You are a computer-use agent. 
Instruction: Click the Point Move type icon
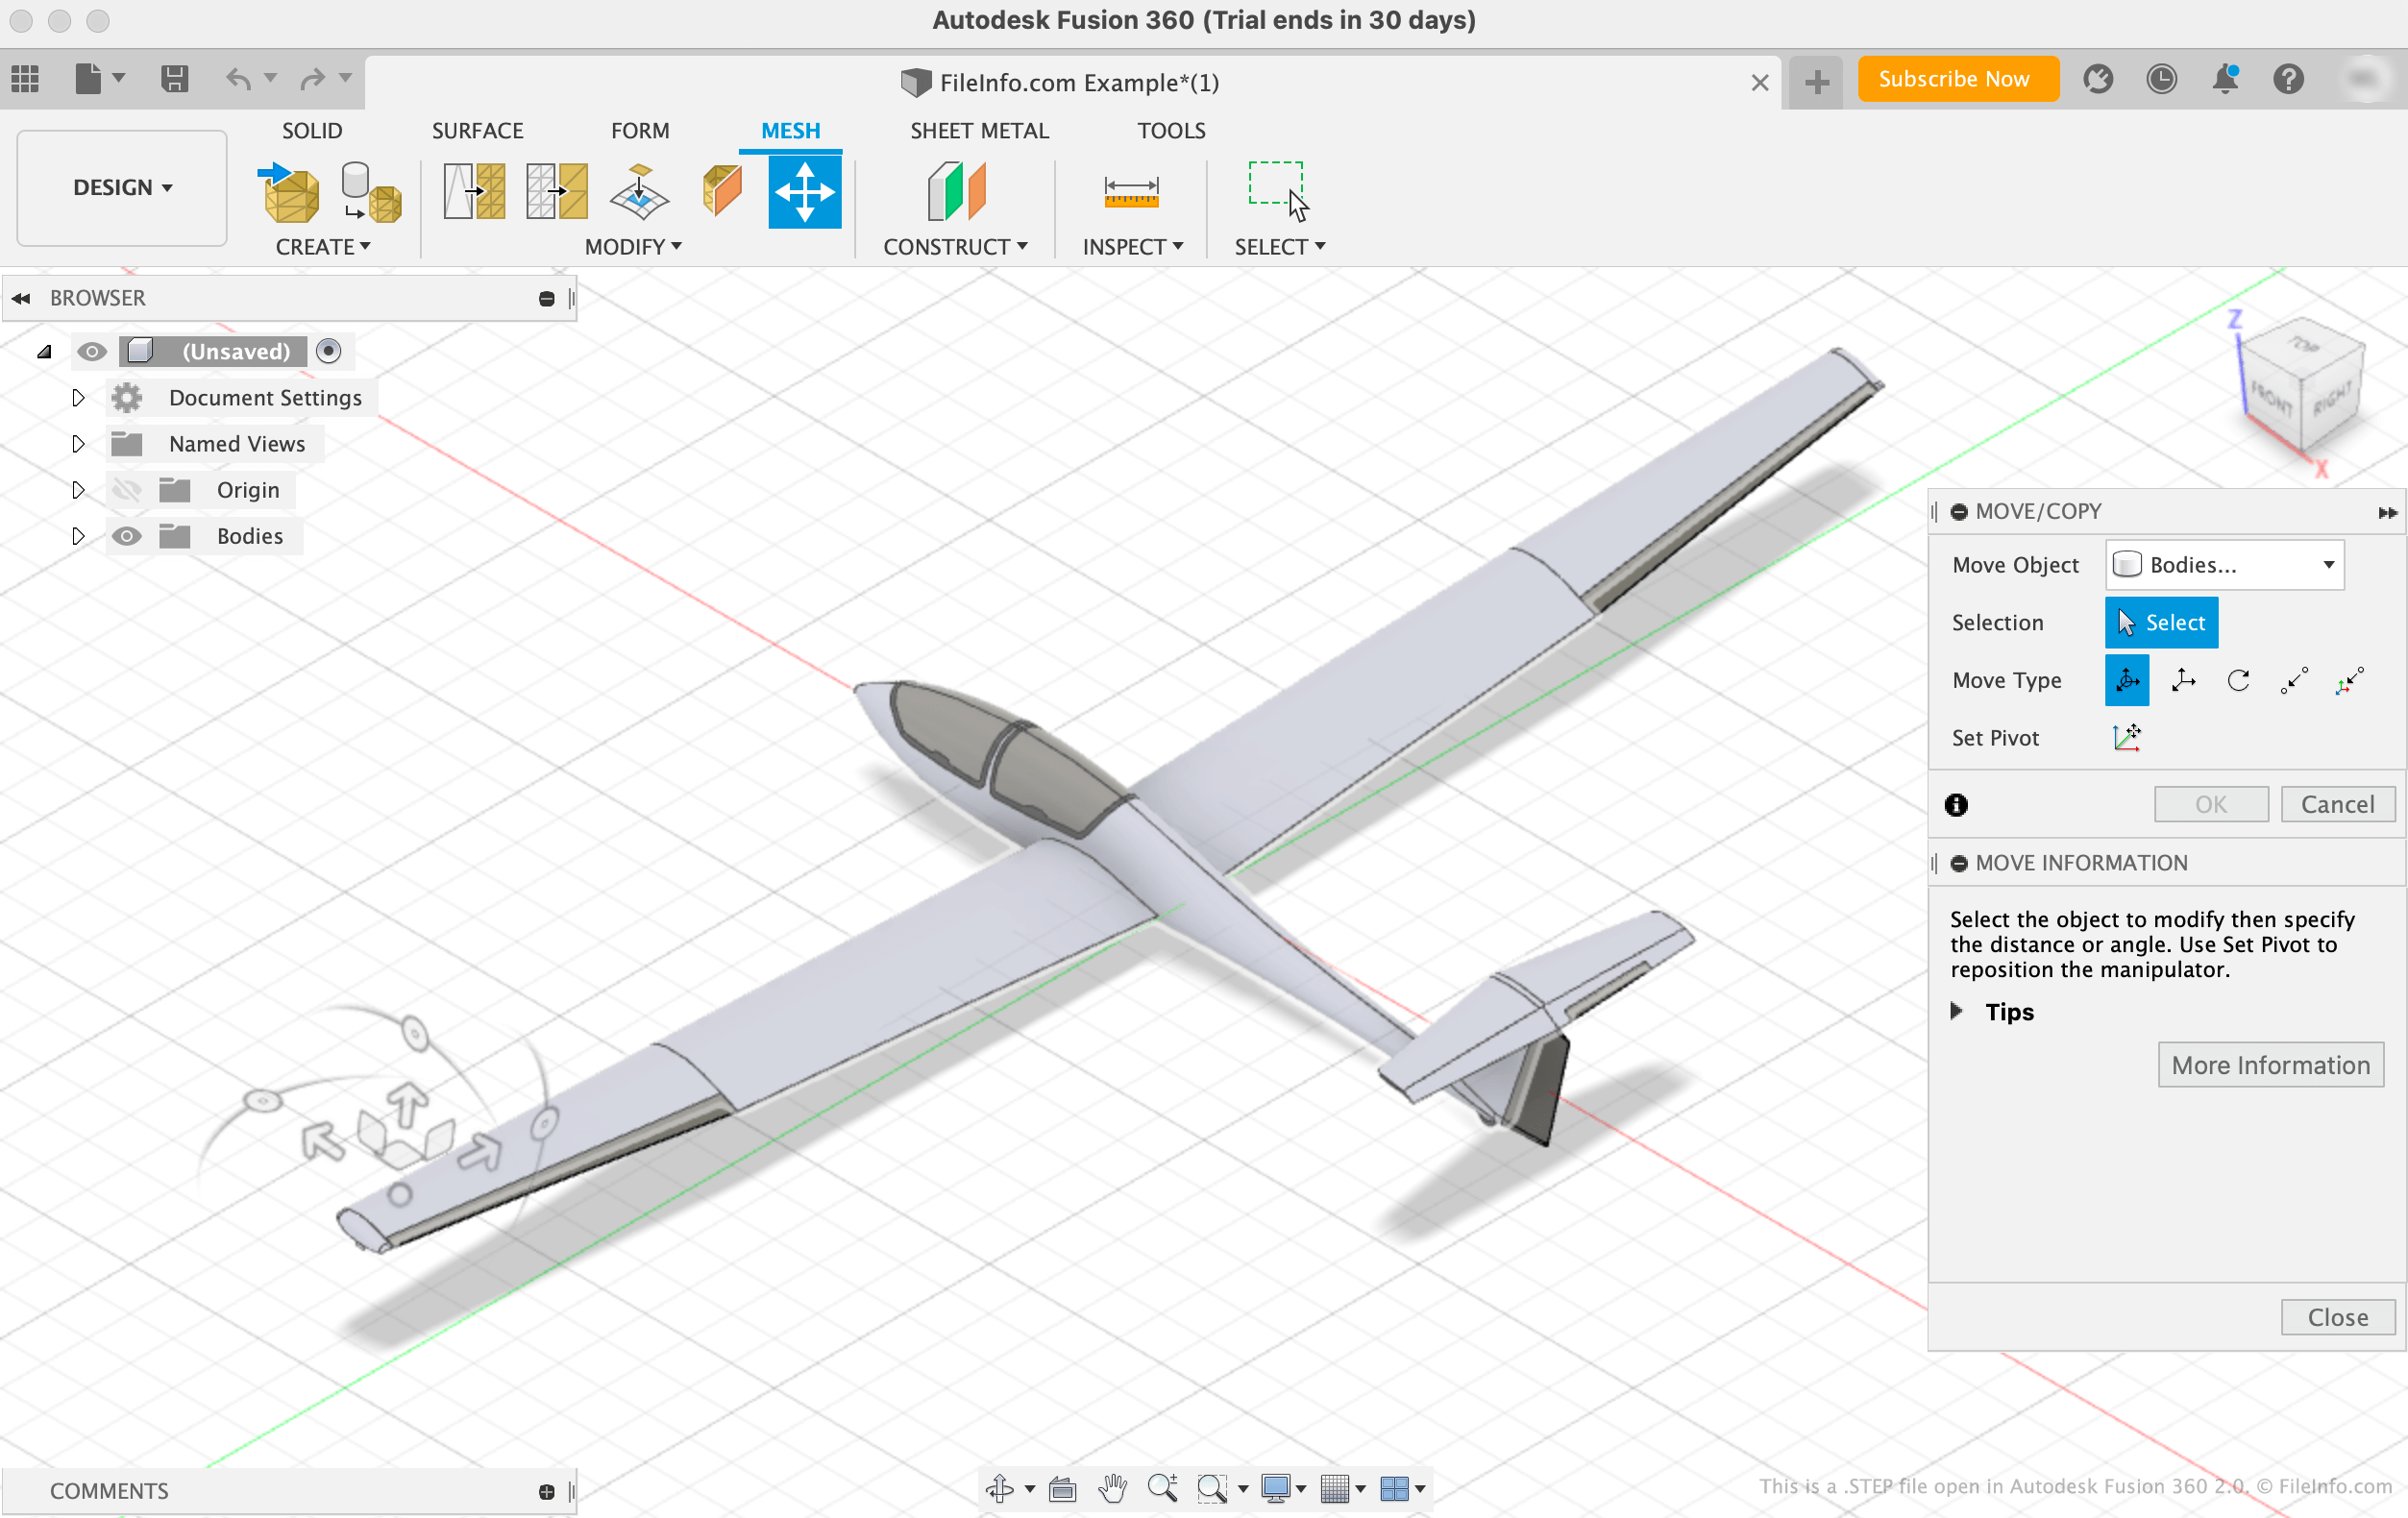pyautogui.click(x=2295, y=680)
